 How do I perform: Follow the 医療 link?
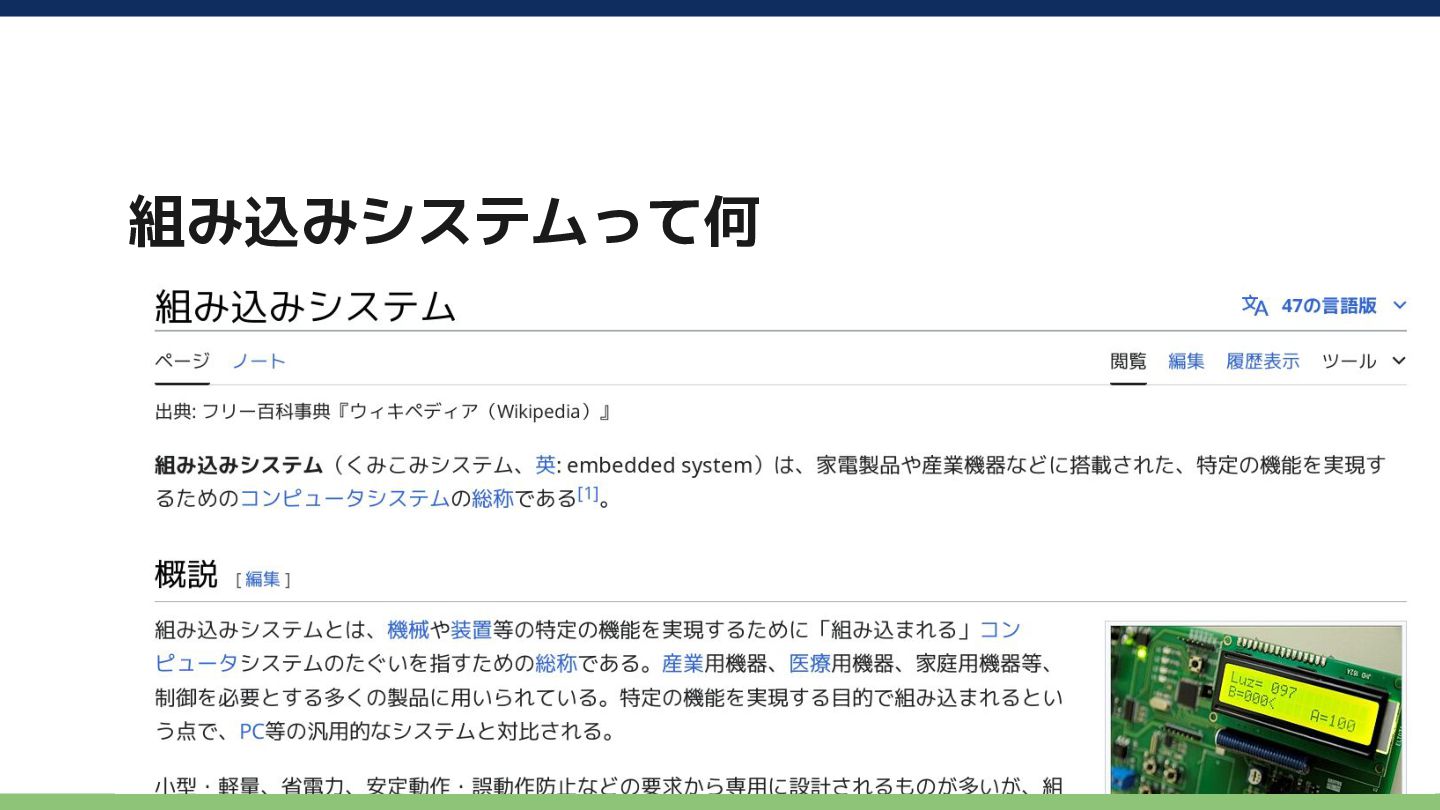(x=810, y=664)
